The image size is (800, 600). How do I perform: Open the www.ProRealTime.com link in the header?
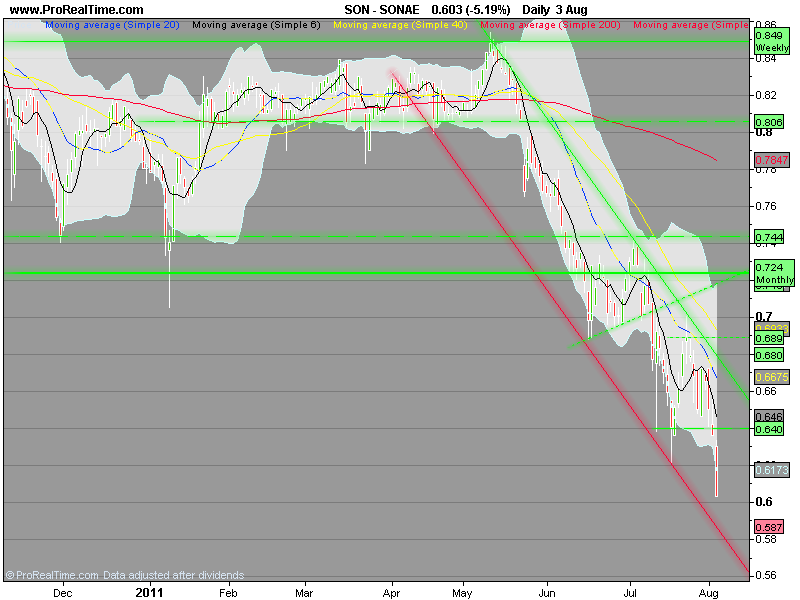coord(77,10)
